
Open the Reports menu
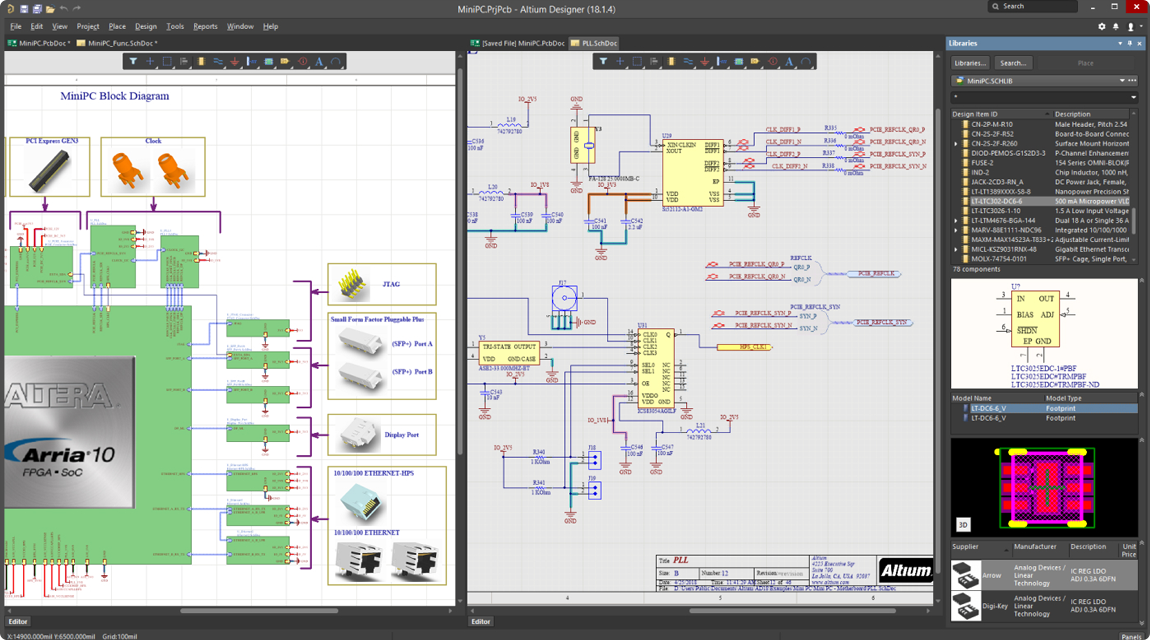pos(205,26)
